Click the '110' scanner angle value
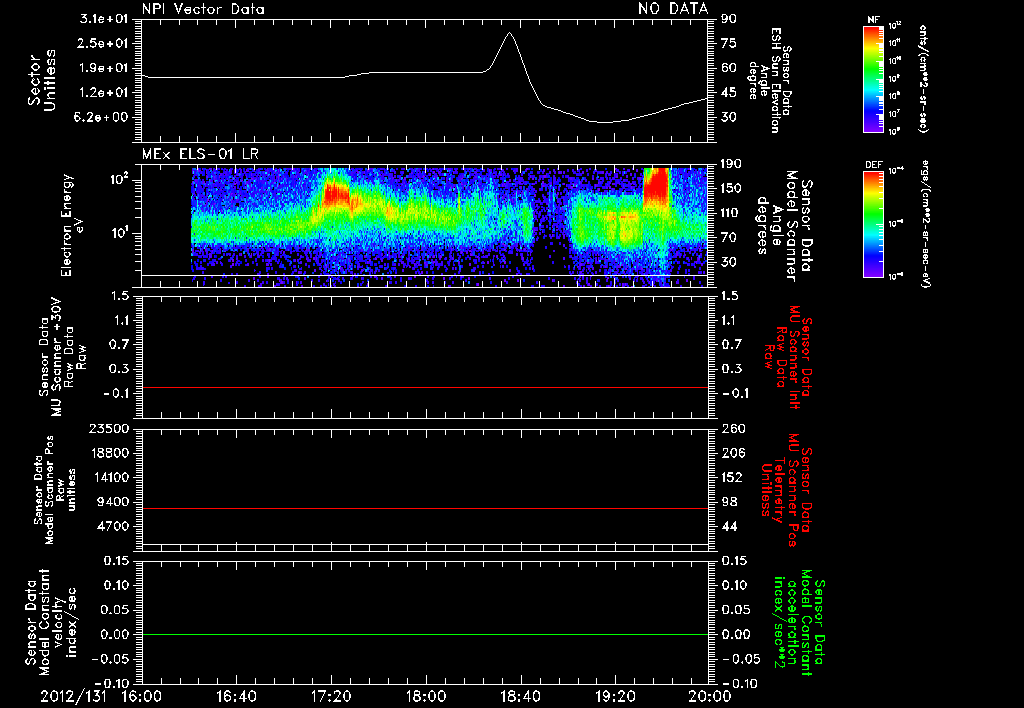Image resolution: width=1024 pixels, height=708 pixels. click(x=731, y=213)
